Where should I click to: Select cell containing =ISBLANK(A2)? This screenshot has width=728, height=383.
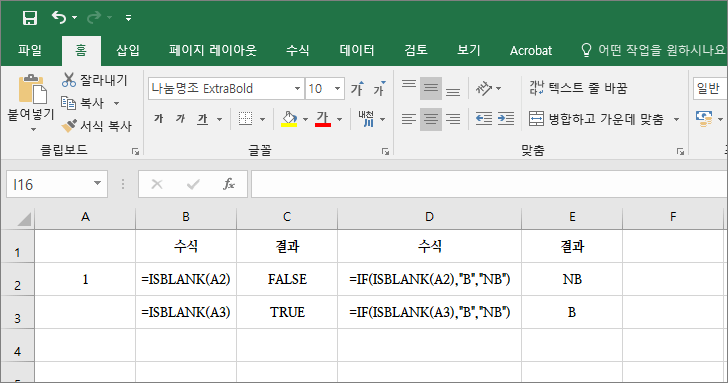[x=186, y=279]
